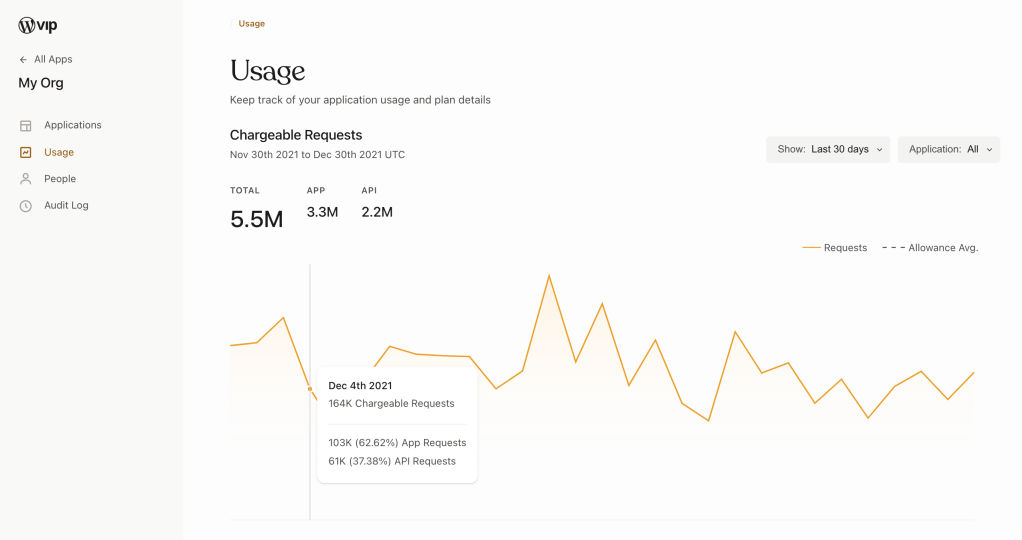Open the Application All dropdown
Screen dimensions: 1022x540
point(948,150)
